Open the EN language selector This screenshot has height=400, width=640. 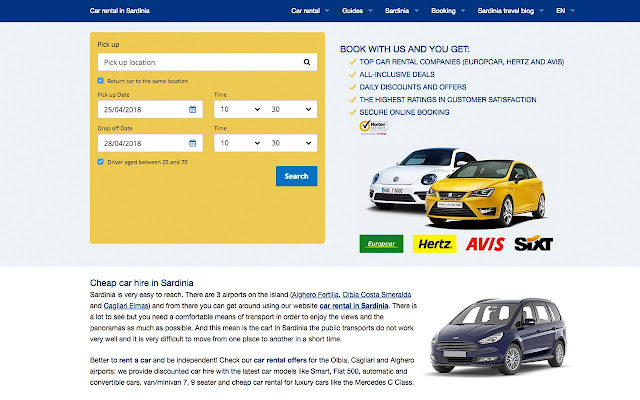click(x=565, y=11)
